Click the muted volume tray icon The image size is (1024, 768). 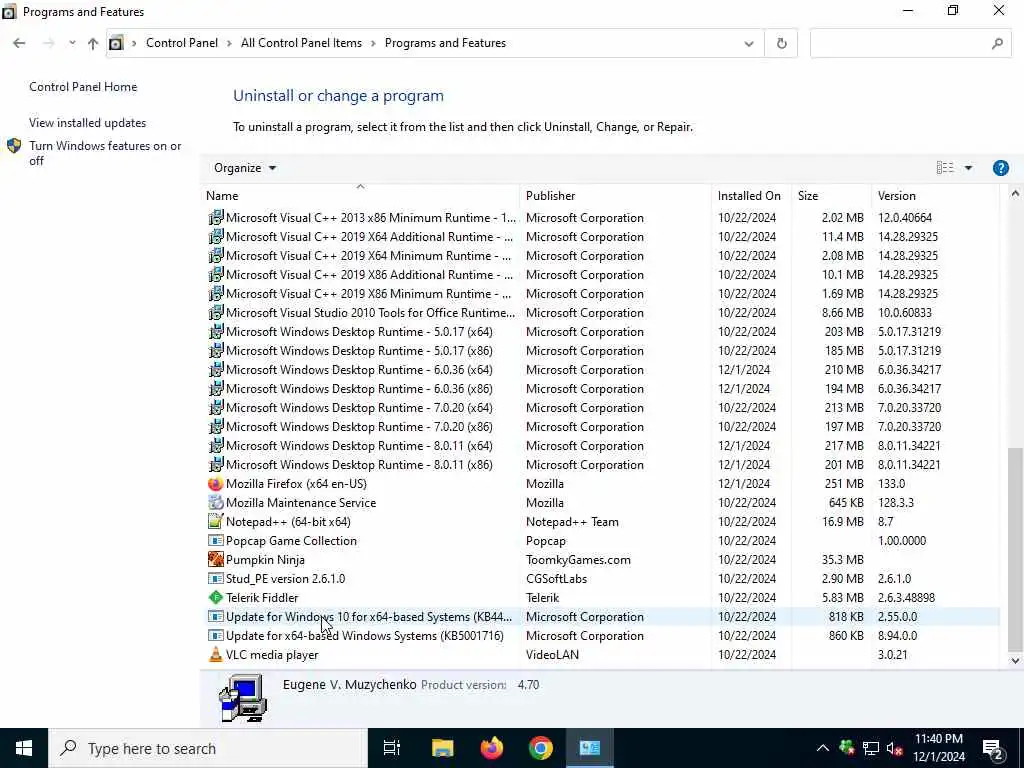coord(894,748)
